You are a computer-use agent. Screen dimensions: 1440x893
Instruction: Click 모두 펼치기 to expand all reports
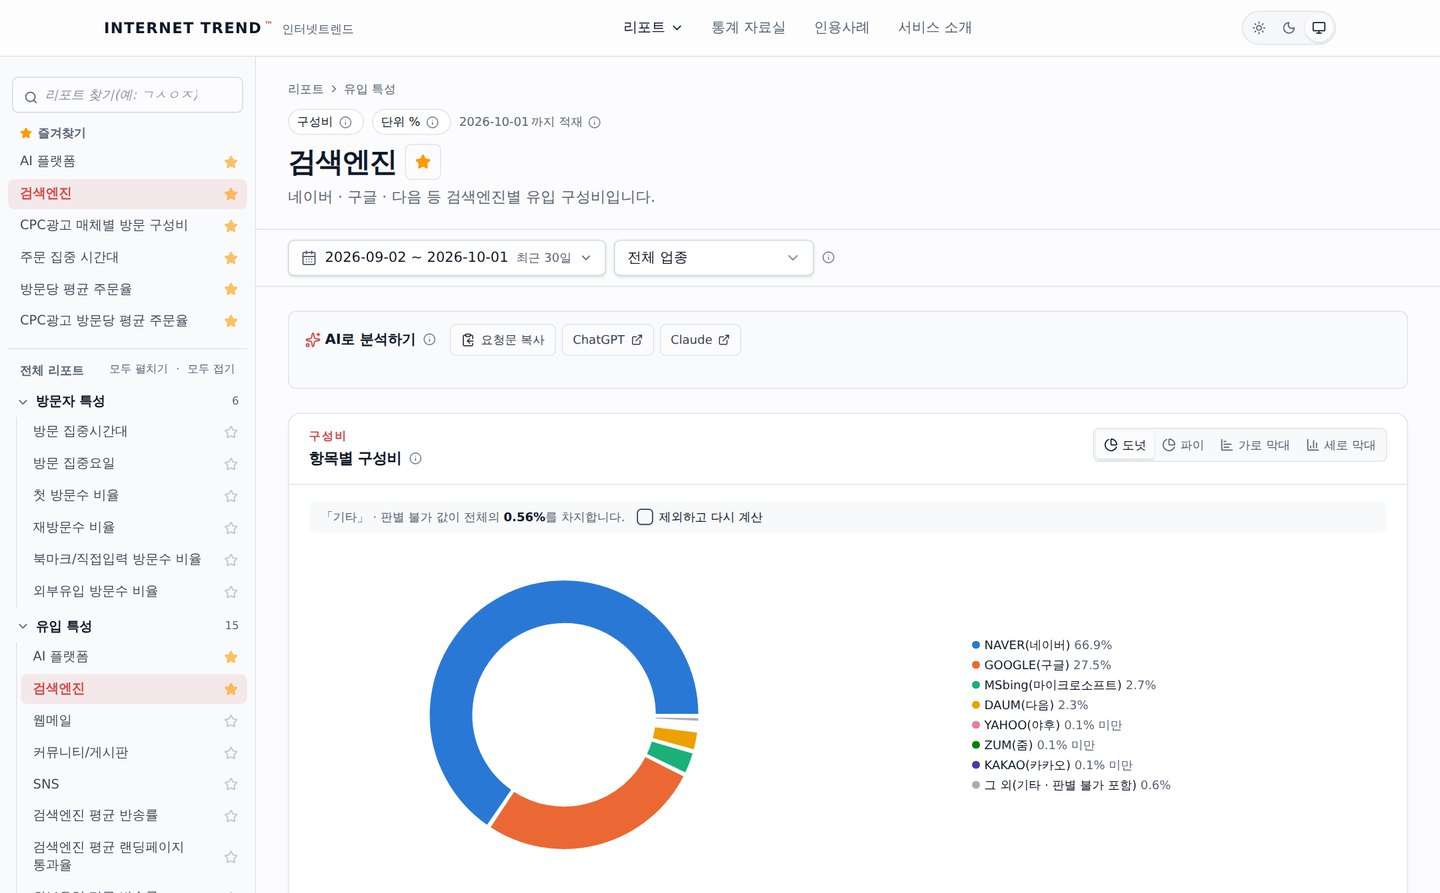pos(139,369)
